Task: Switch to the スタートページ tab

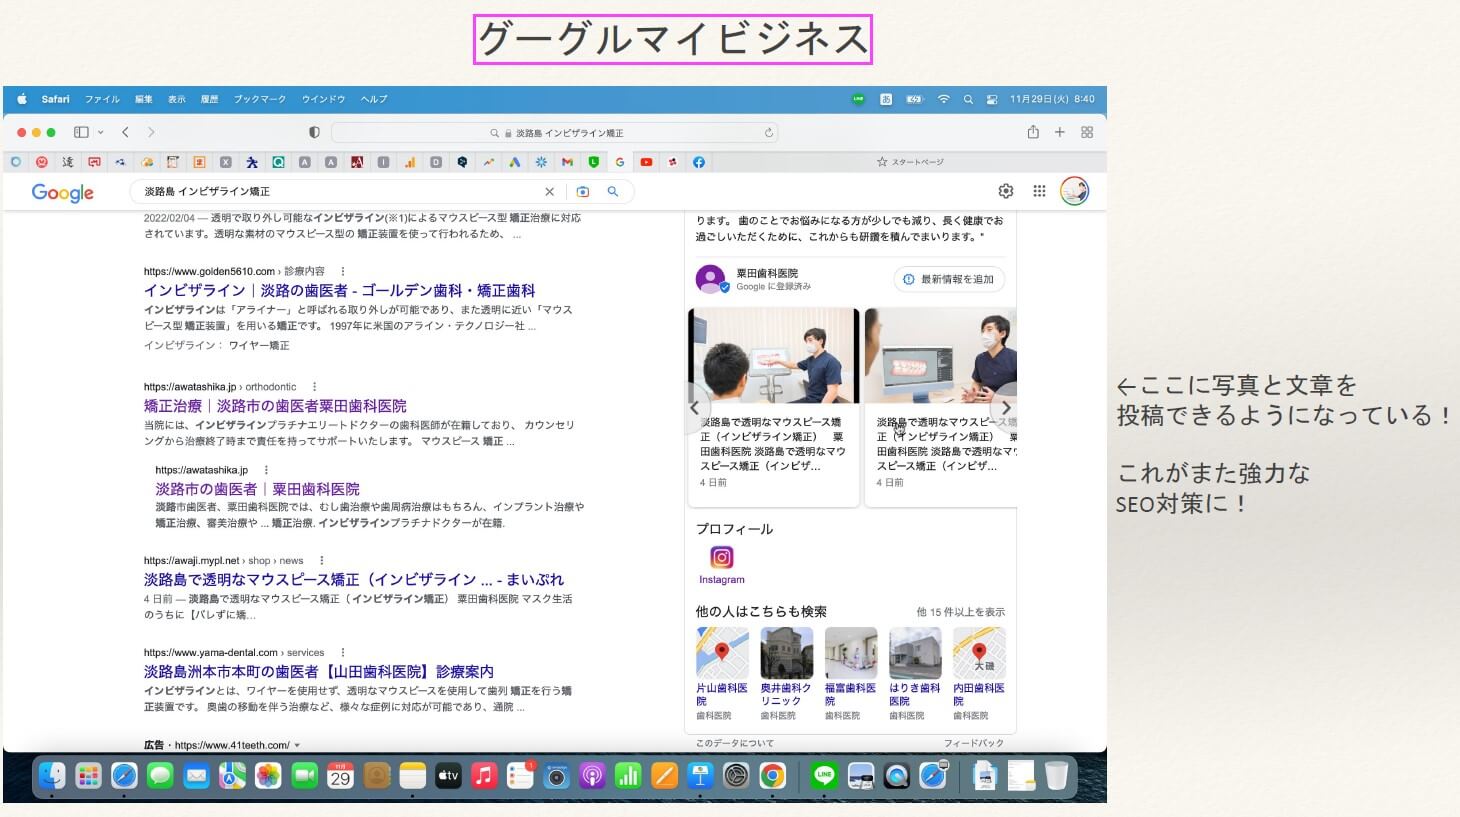Action: pos(910,162)
